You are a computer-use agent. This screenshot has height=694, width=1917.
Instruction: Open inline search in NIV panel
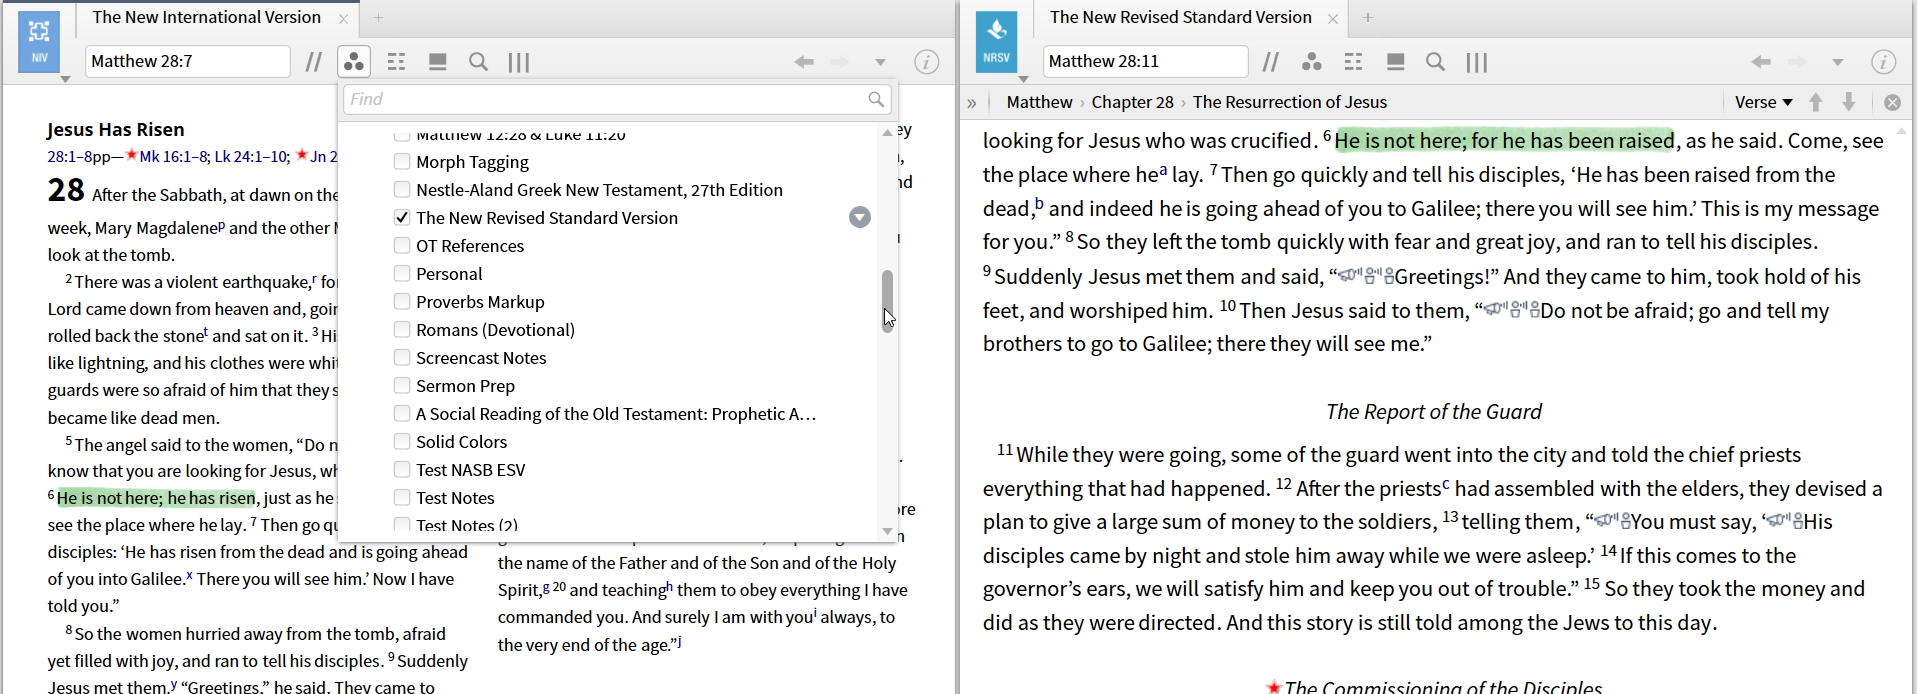pyautogui.click(x=479, y=62)
